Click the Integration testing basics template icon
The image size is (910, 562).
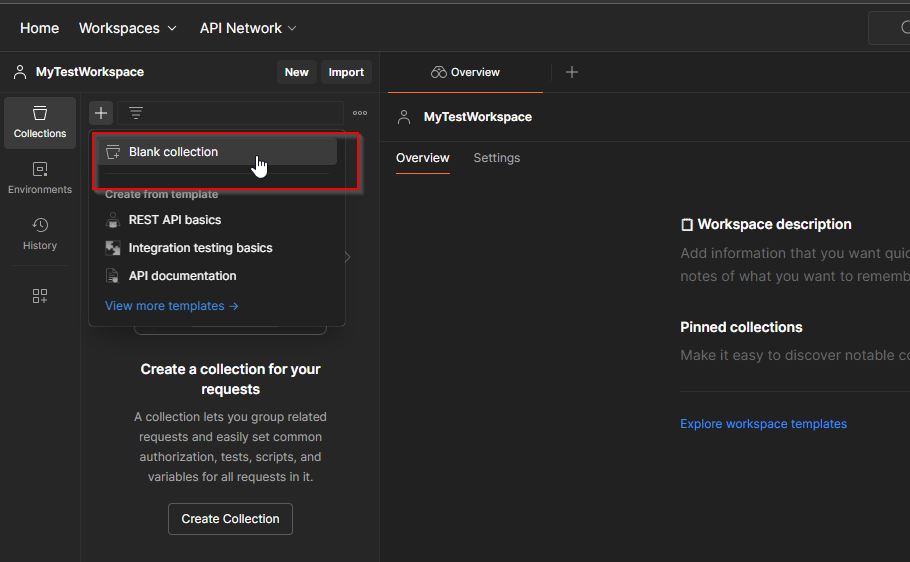(x=113, y=248)
